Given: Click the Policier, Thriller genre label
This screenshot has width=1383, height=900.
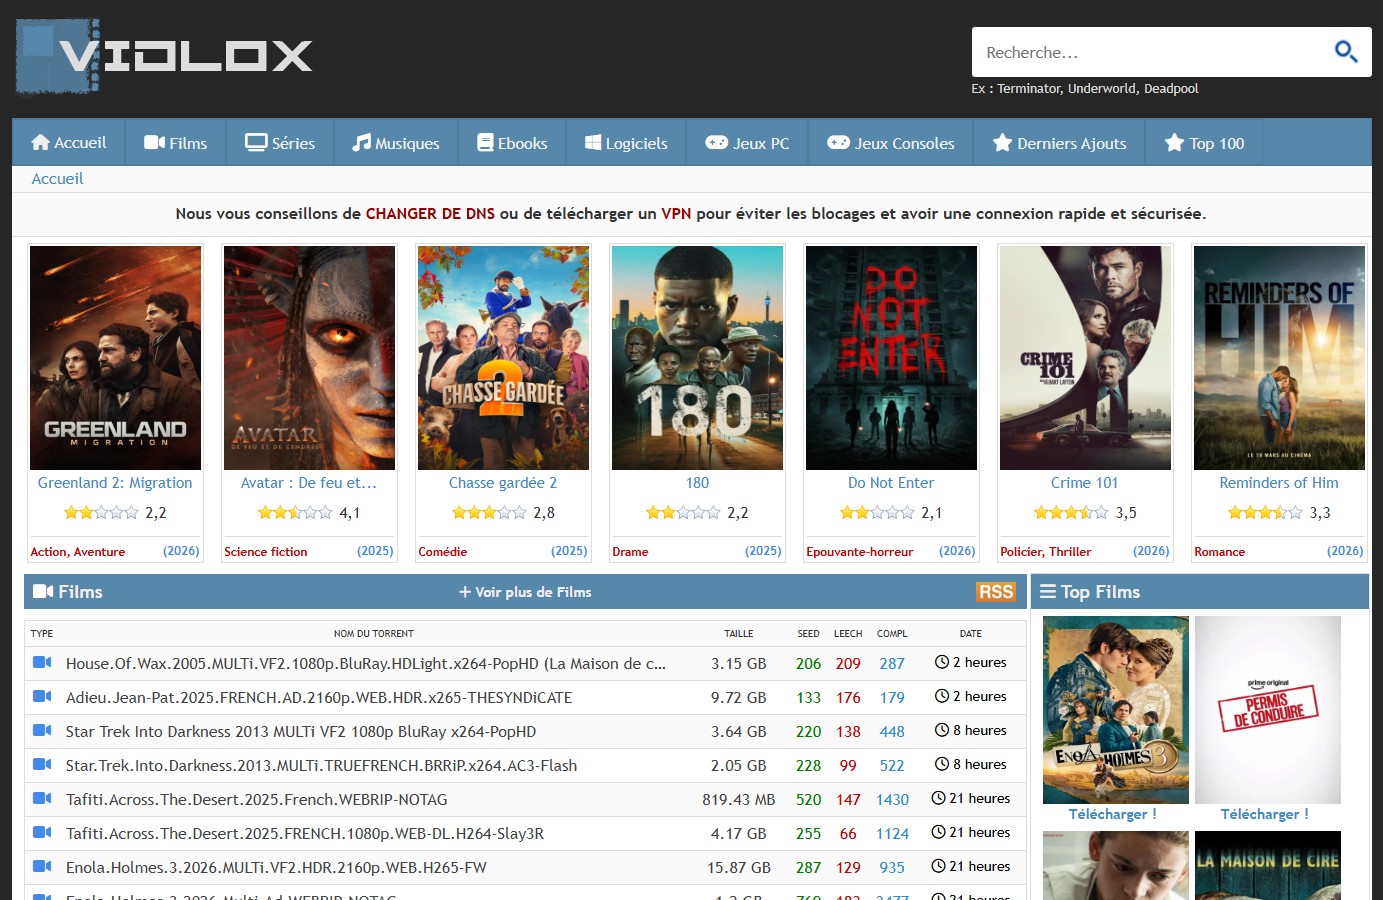Looking at the screenshot, I should [1046, 552].
